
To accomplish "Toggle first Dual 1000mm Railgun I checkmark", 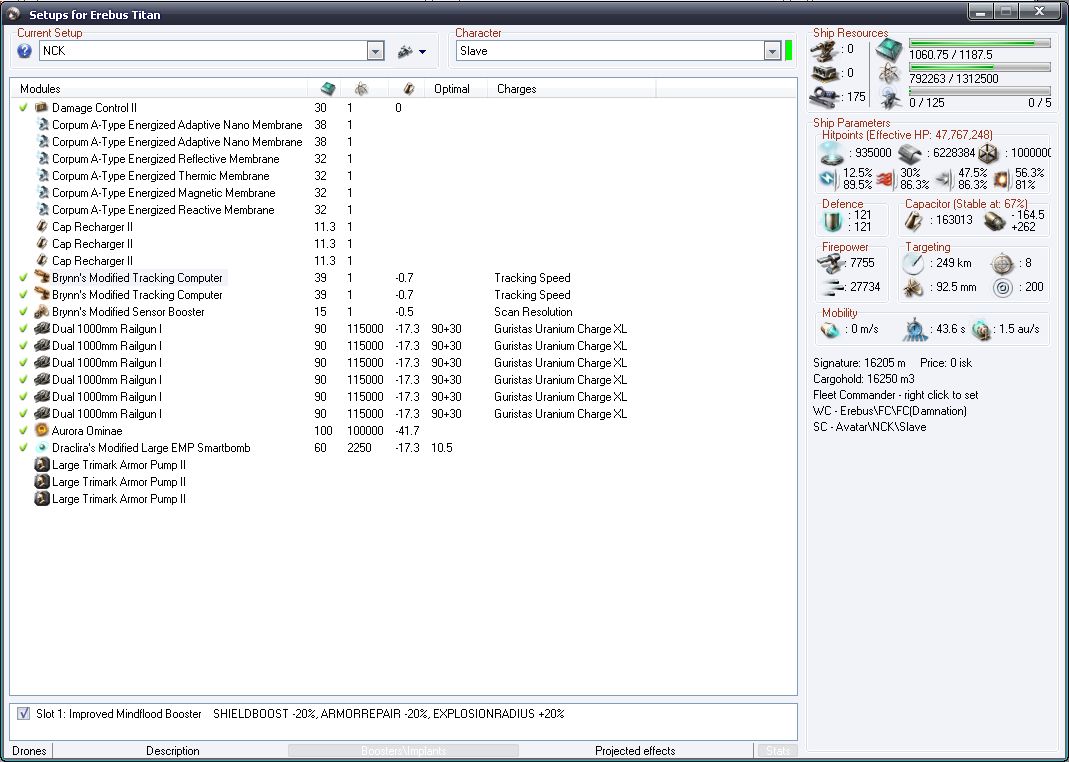I will click(x=24, y=329).
